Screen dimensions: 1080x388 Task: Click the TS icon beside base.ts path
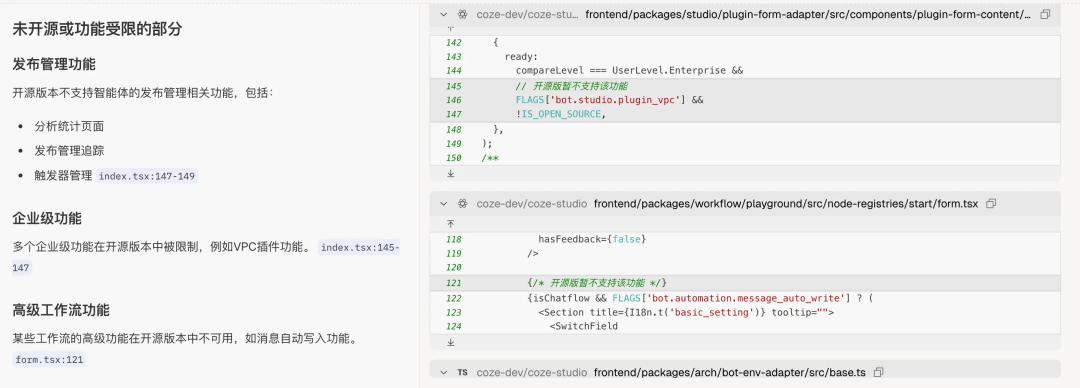pos(462,372)
